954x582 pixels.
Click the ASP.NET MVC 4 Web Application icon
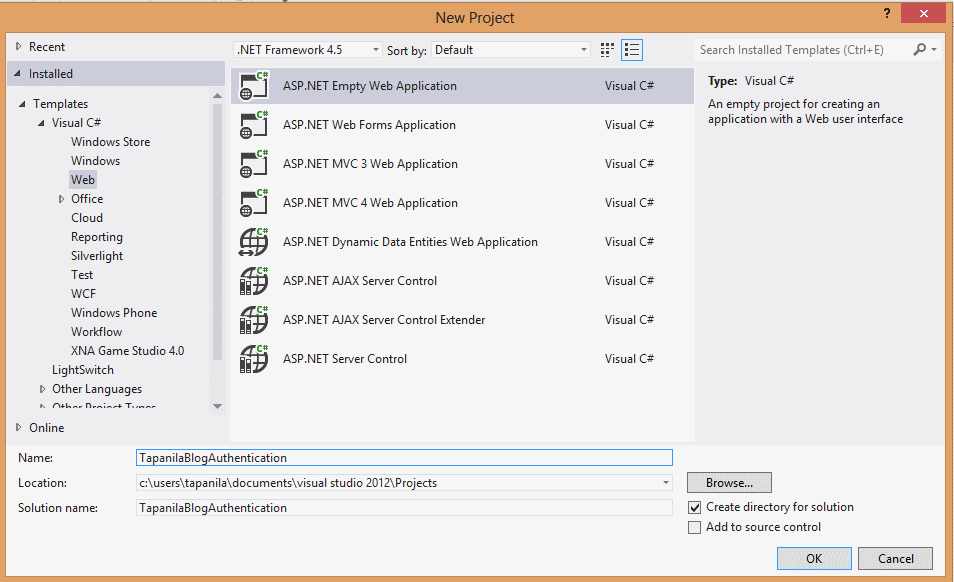pos(254,203)
